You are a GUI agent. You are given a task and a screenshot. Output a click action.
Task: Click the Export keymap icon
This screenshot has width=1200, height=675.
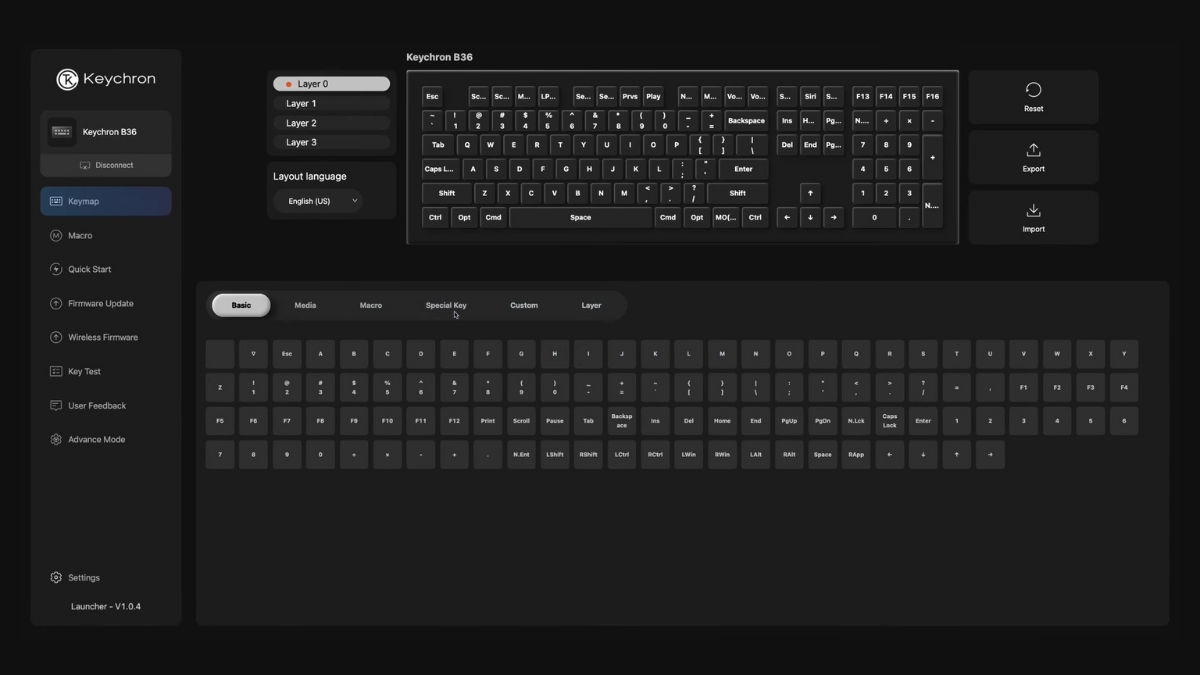pyautogui.click(x=1033, y=150)
